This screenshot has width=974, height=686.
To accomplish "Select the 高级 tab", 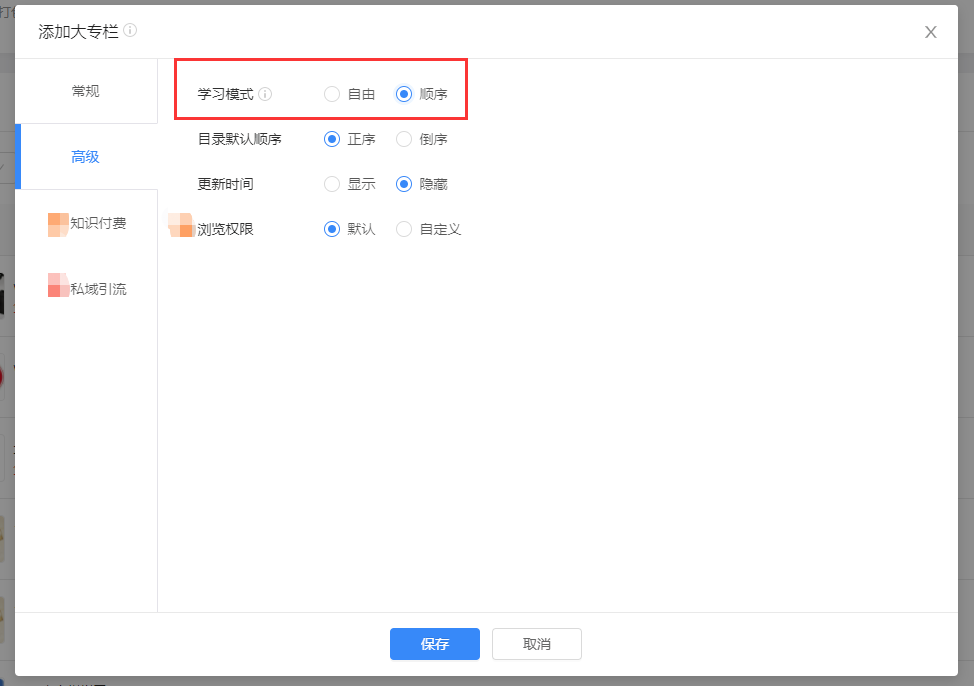I will coord(86,157).
